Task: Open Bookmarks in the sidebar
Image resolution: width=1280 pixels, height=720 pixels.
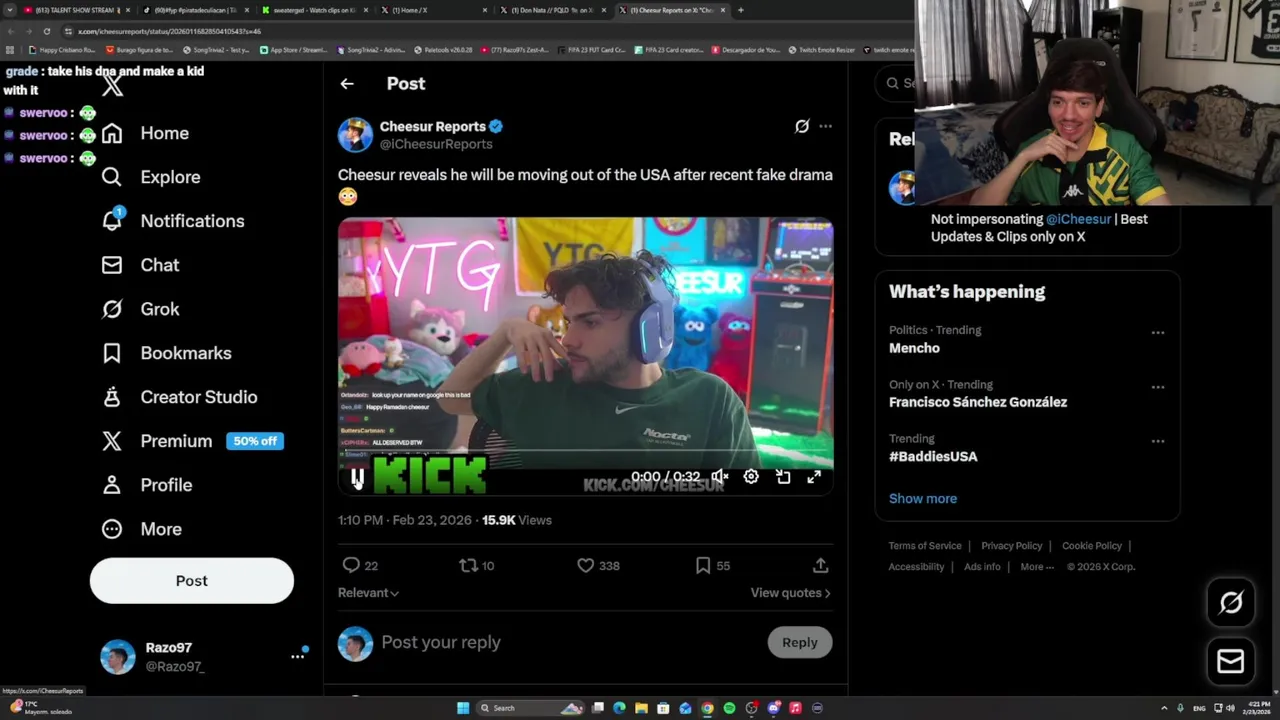Action: point(166,353)
